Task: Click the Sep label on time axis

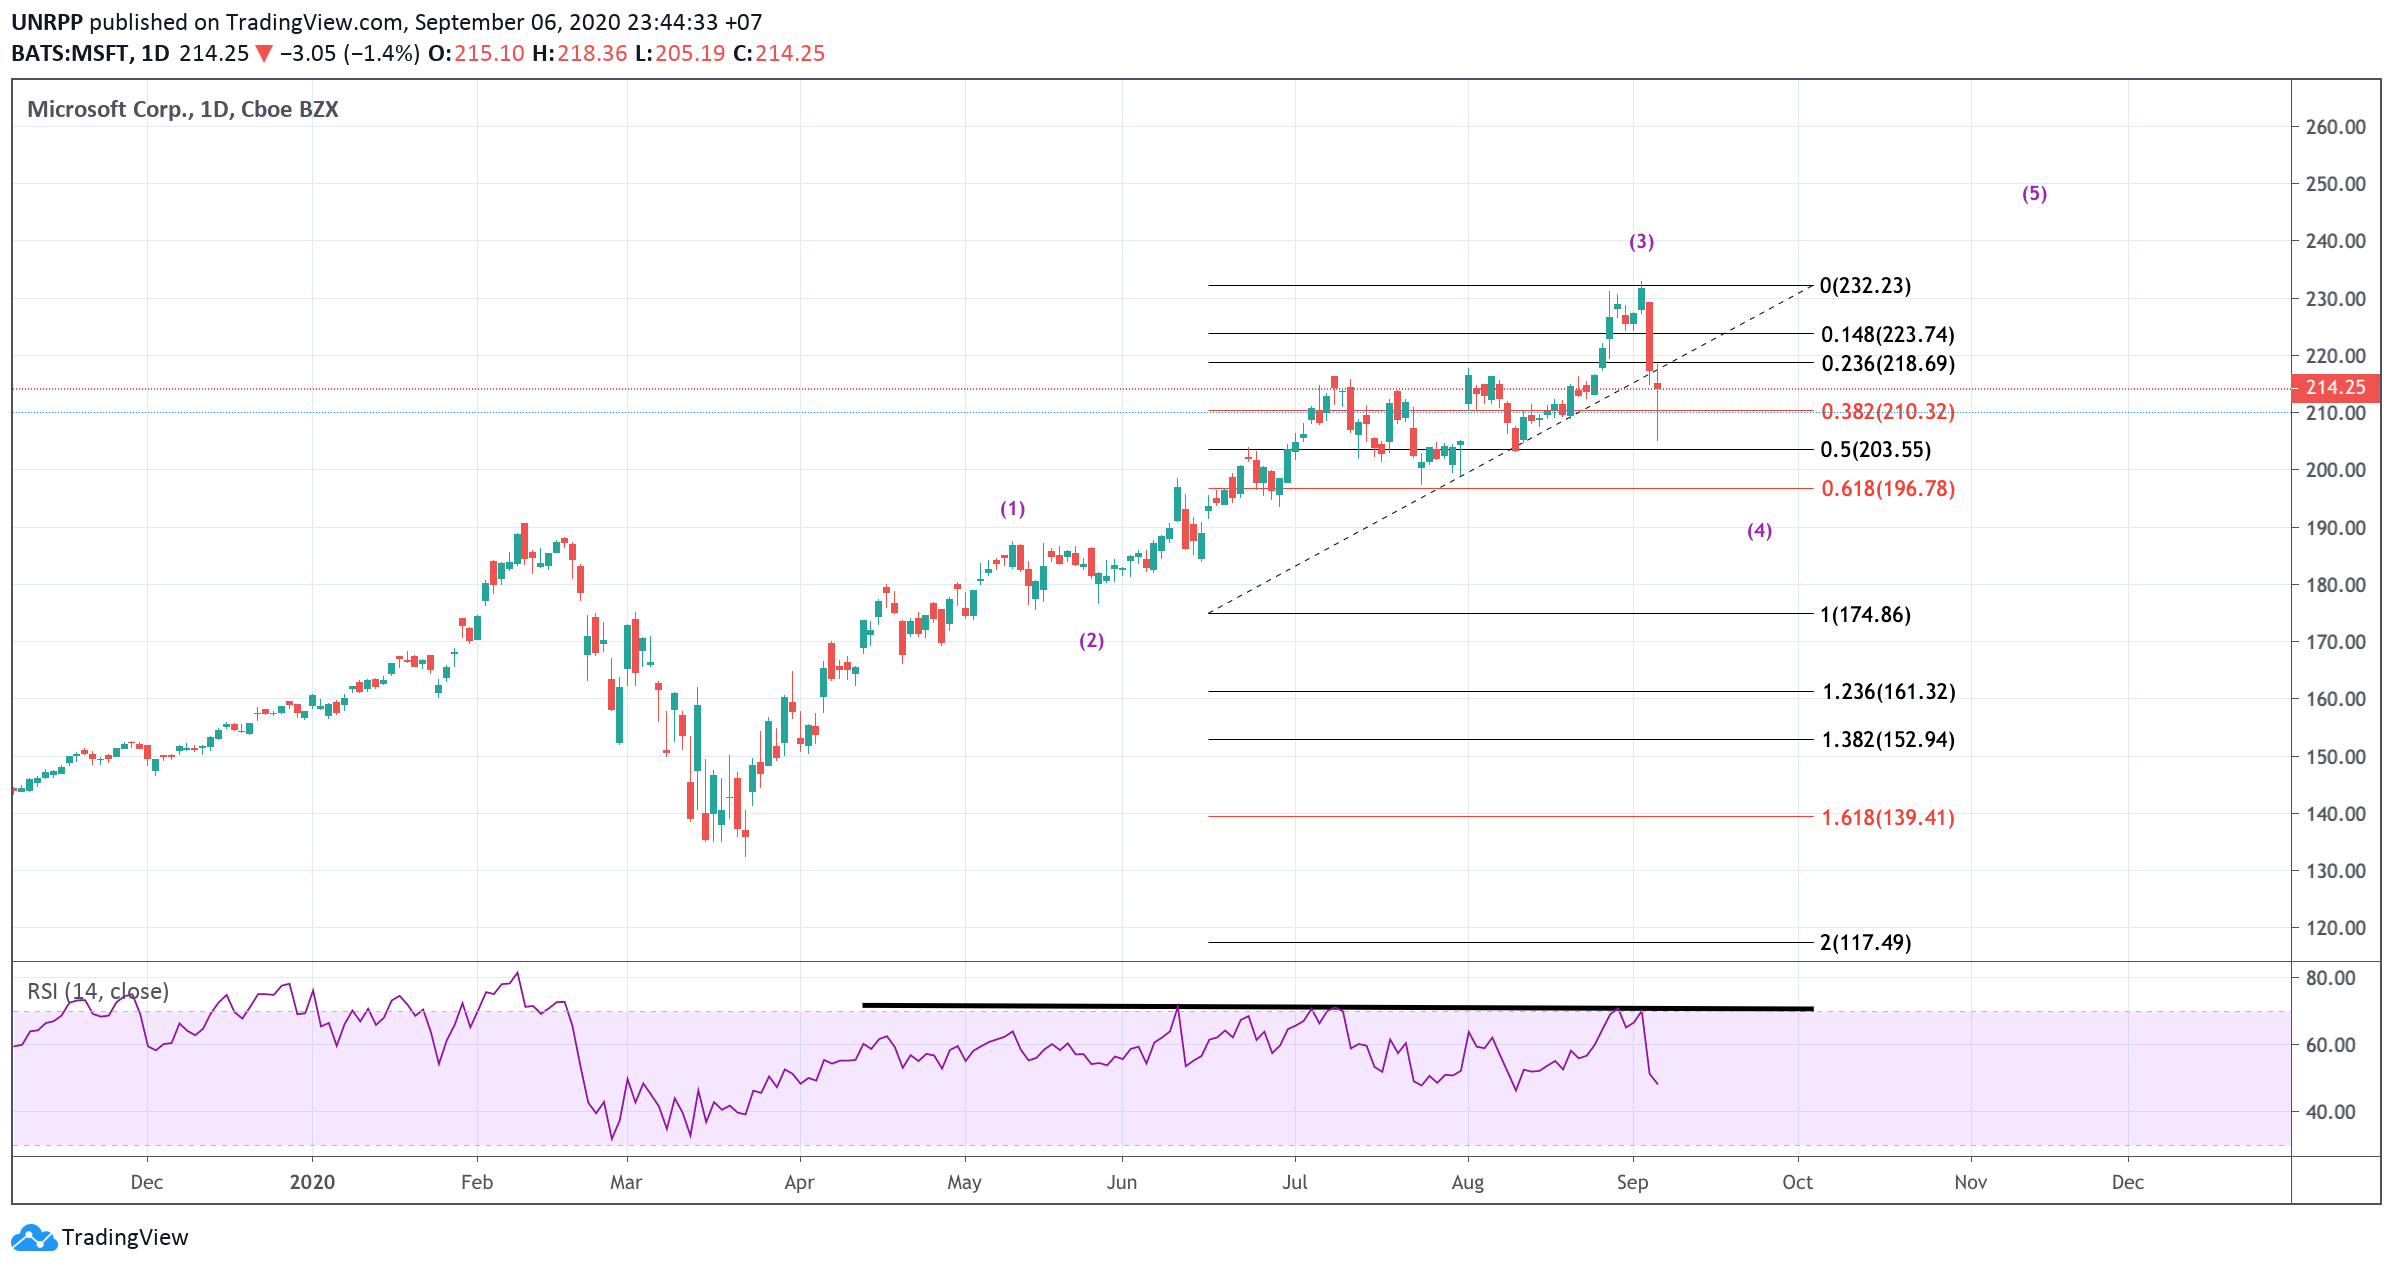Action: pyautogui.click(x=1633, y=1182)
